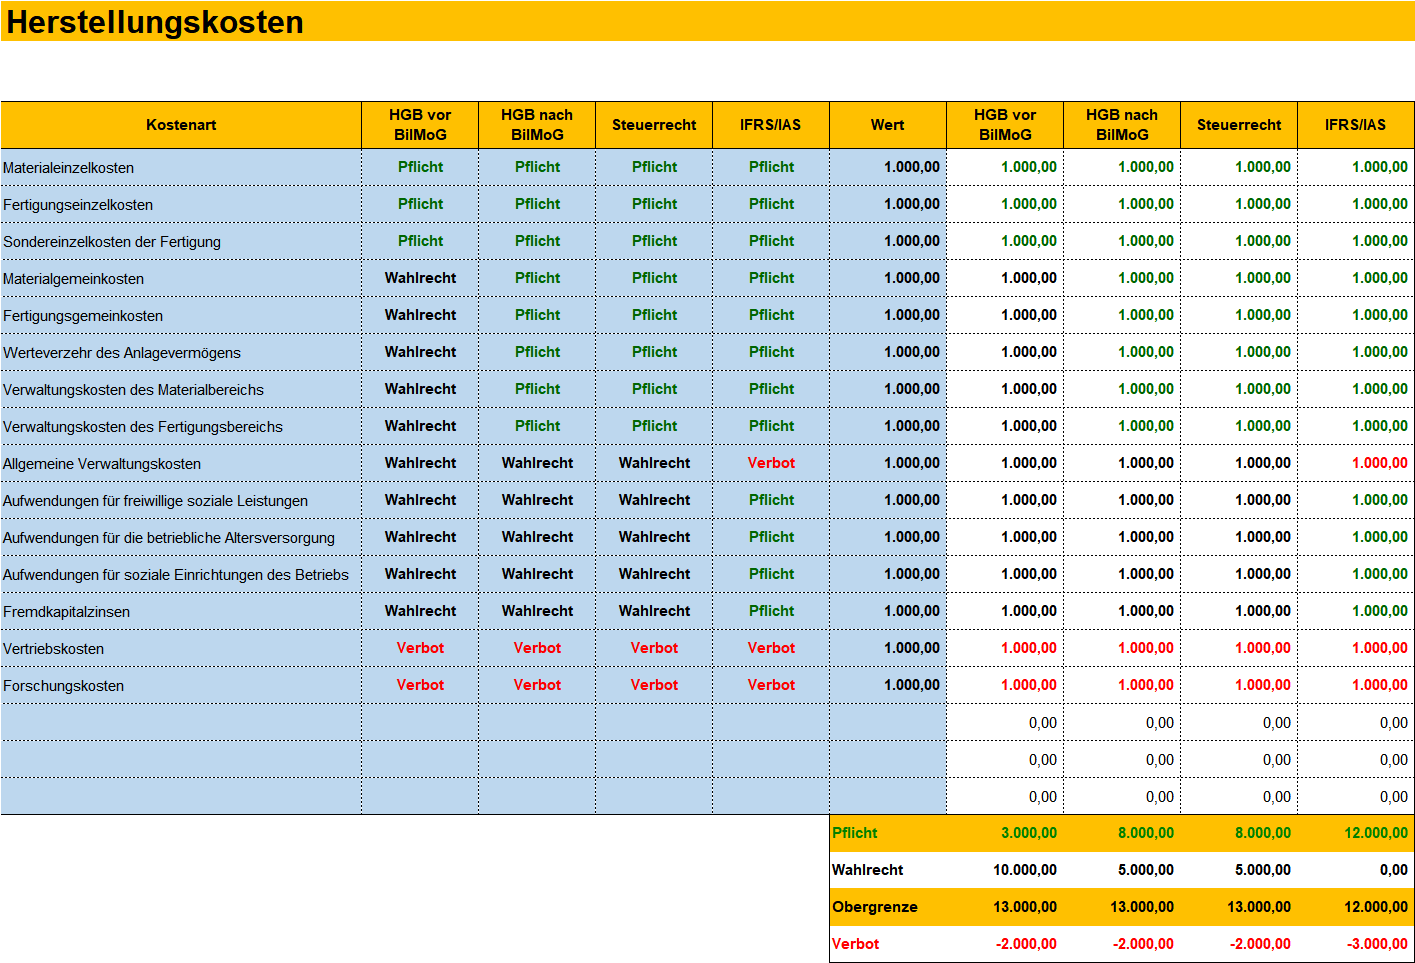Click the Fertigungseinzelkosten row label
The height and width of the screenshot is (963, 1415).
(78, 205)
